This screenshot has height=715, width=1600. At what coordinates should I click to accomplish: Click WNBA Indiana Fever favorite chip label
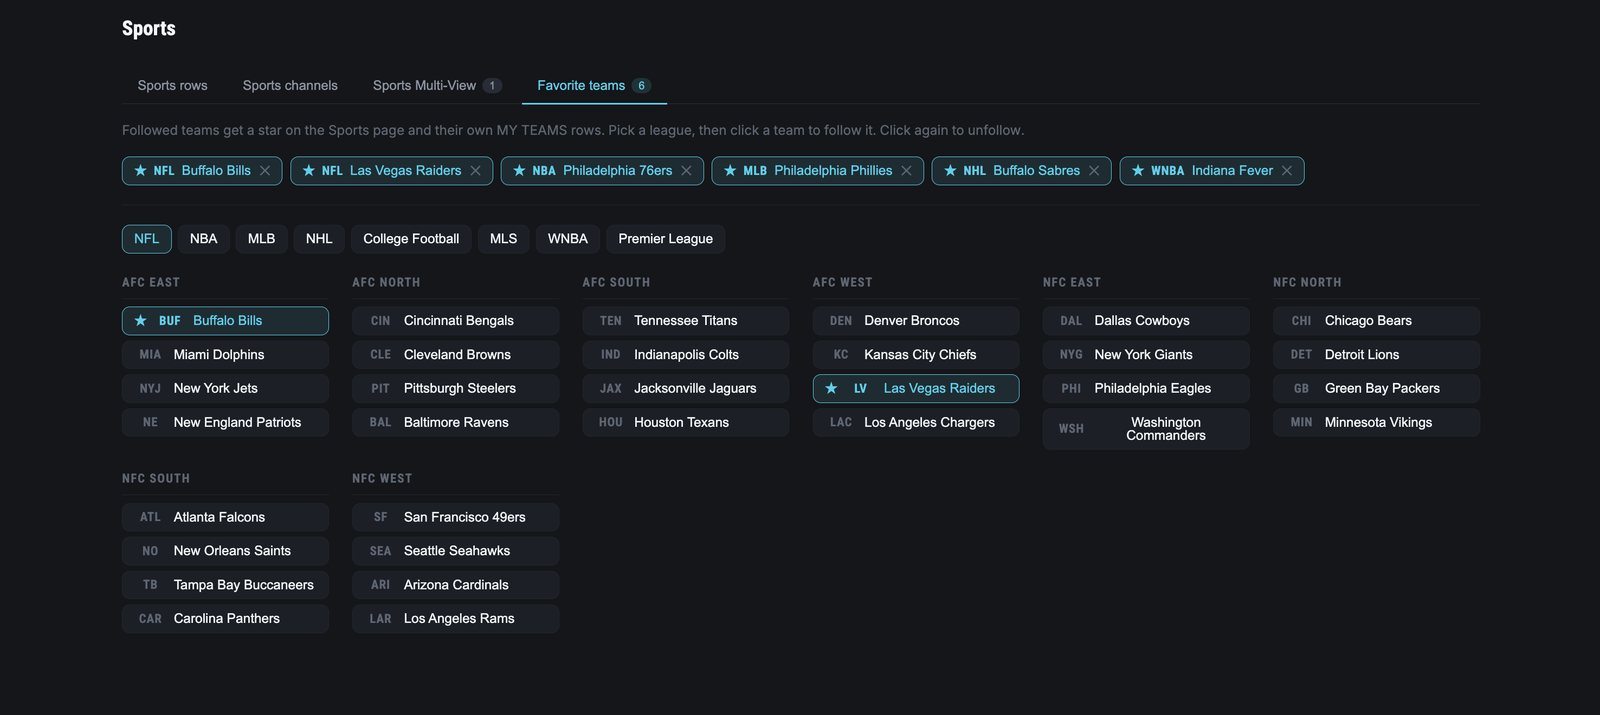coord(1212,171)
